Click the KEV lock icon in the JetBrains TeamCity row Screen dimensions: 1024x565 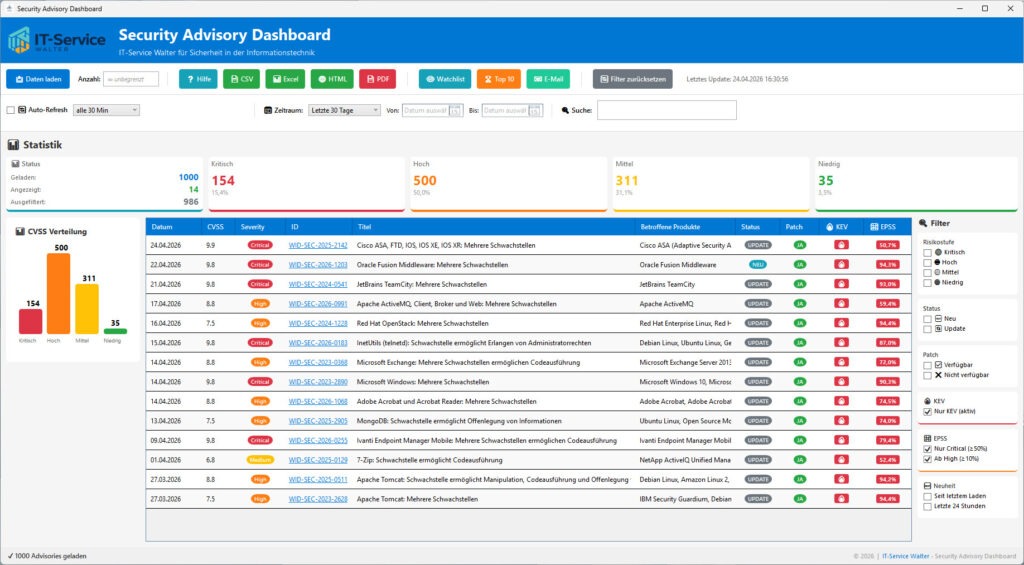click(x=841, y=284)
